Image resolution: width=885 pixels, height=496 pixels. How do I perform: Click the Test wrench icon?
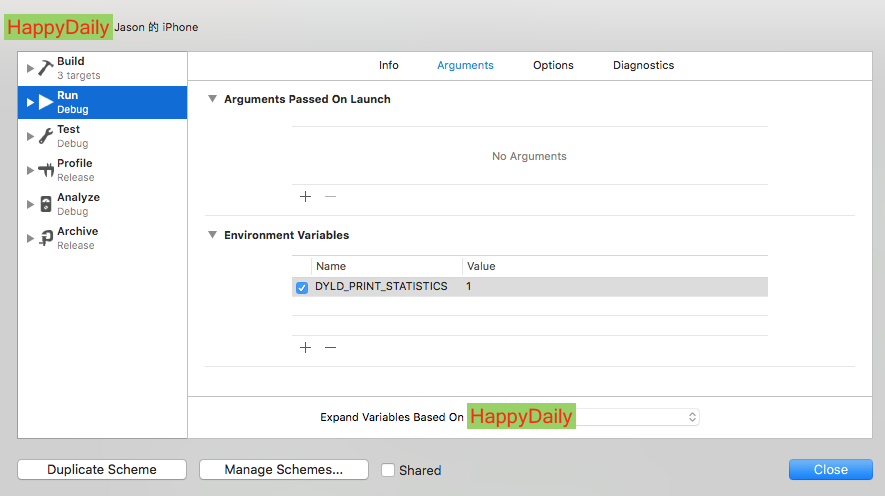(x=46, y=136)
